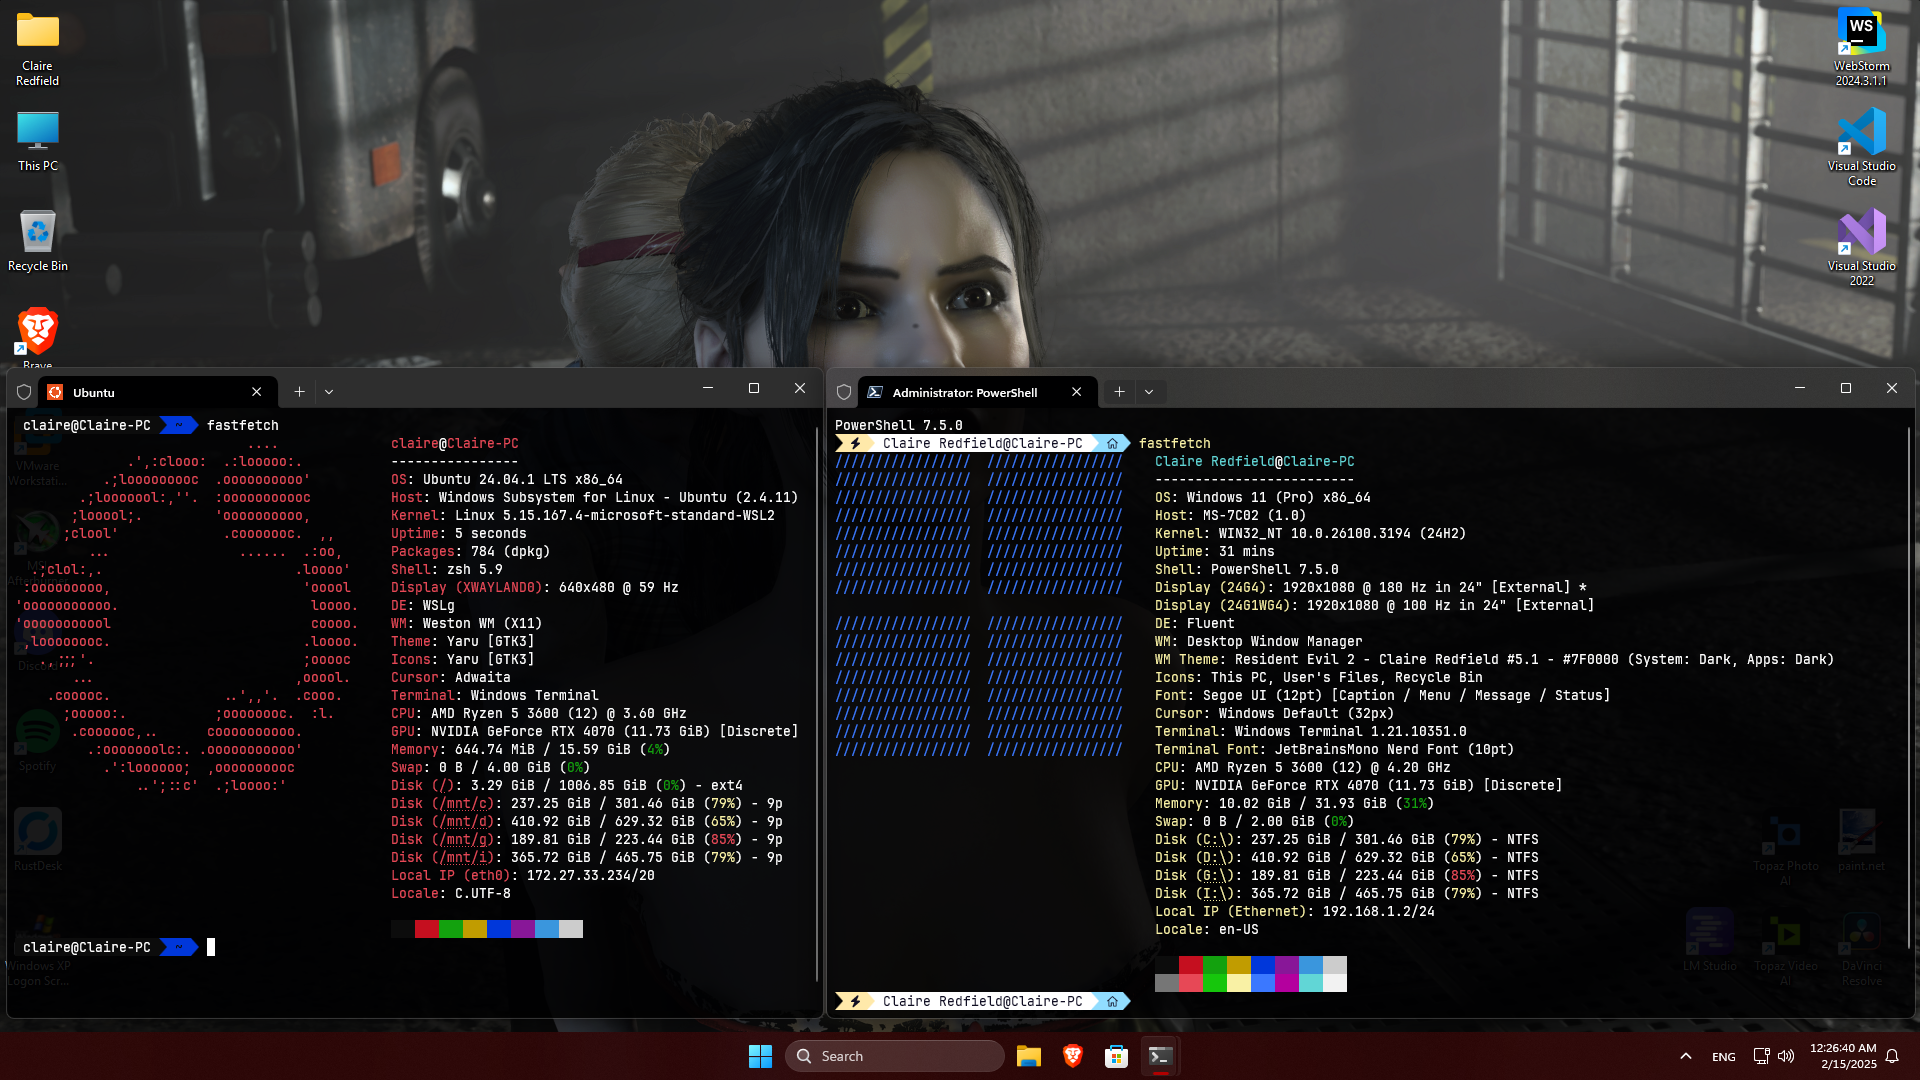Click the purple color block in PowerShell fastfetch
Screen dimensions: 1920x1080
pos(1287,965)
